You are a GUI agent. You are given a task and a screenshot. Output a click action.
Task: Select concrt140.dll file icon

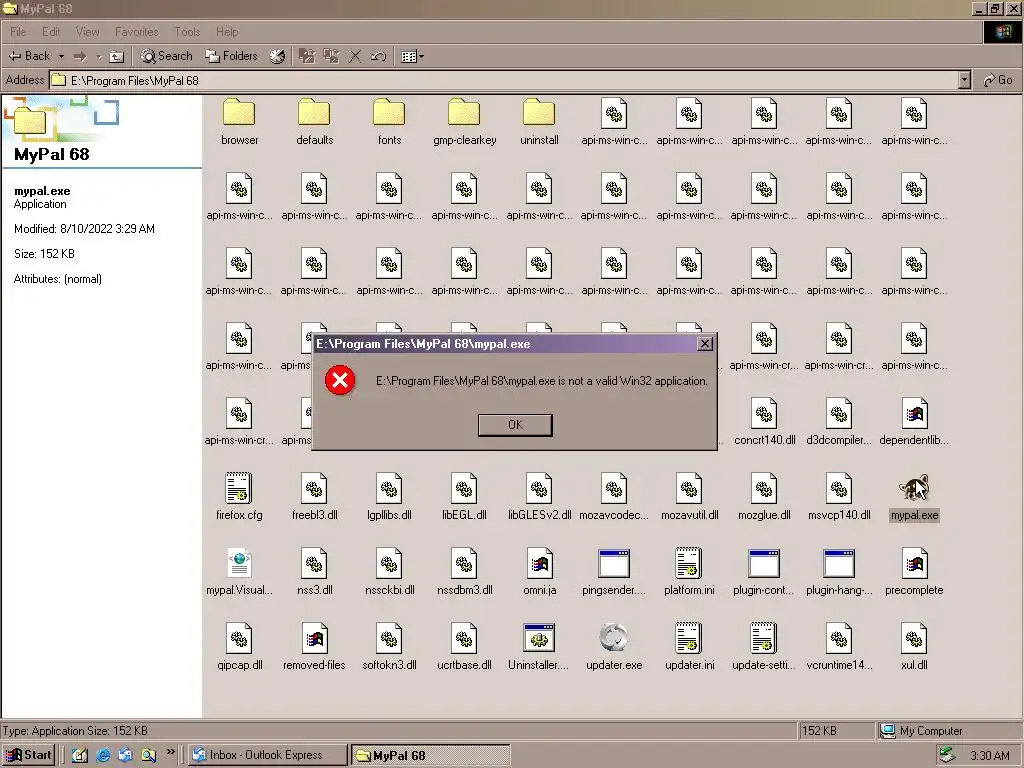click(764, 413)
